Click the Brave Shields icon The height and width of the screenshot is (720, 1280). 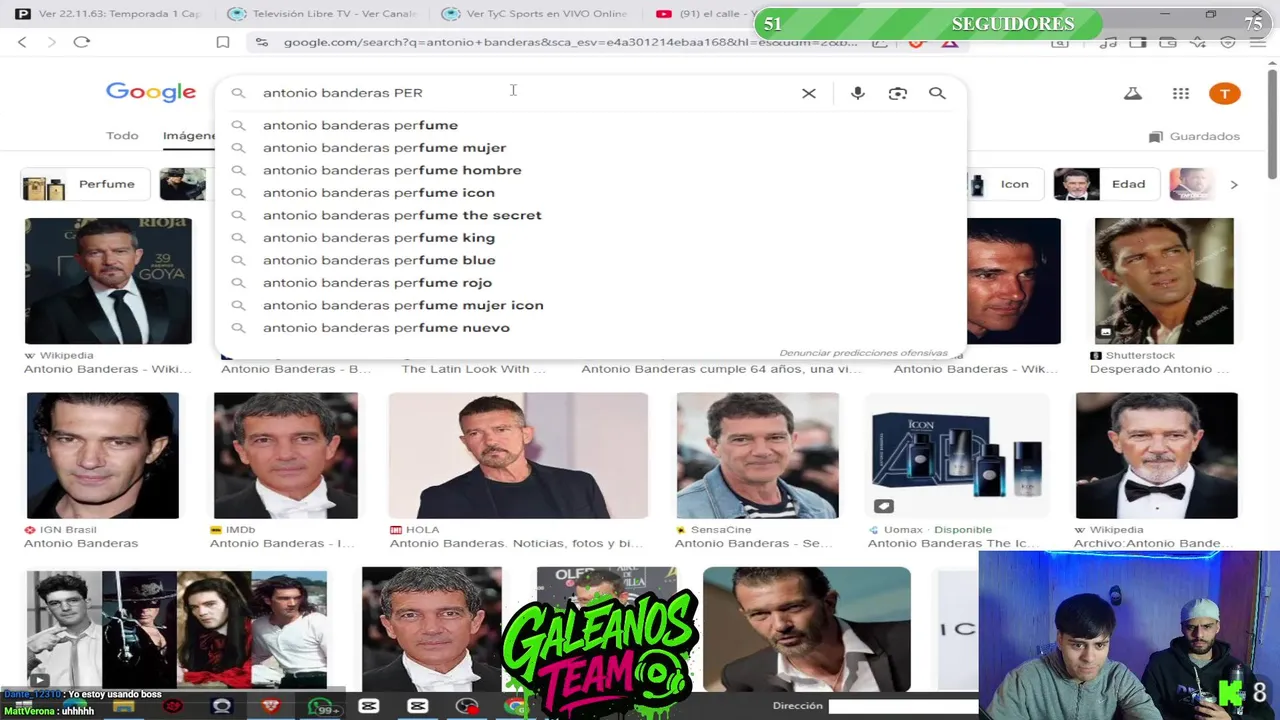coord(918,42)
